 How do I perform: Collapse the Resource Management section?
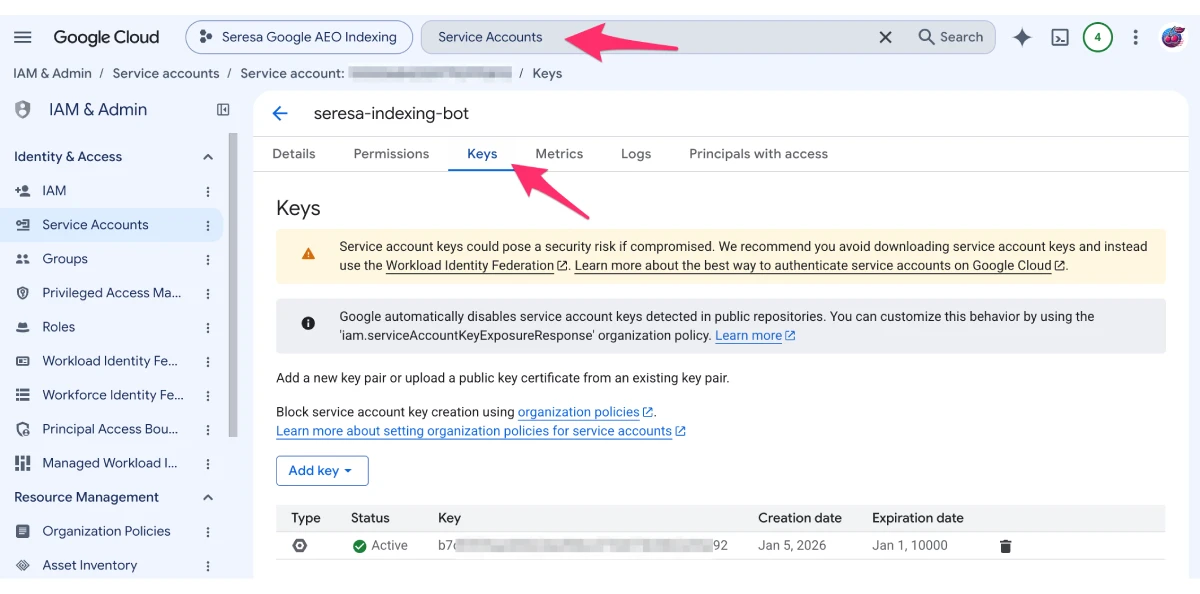pyautogui.click(x=208, y=497)
